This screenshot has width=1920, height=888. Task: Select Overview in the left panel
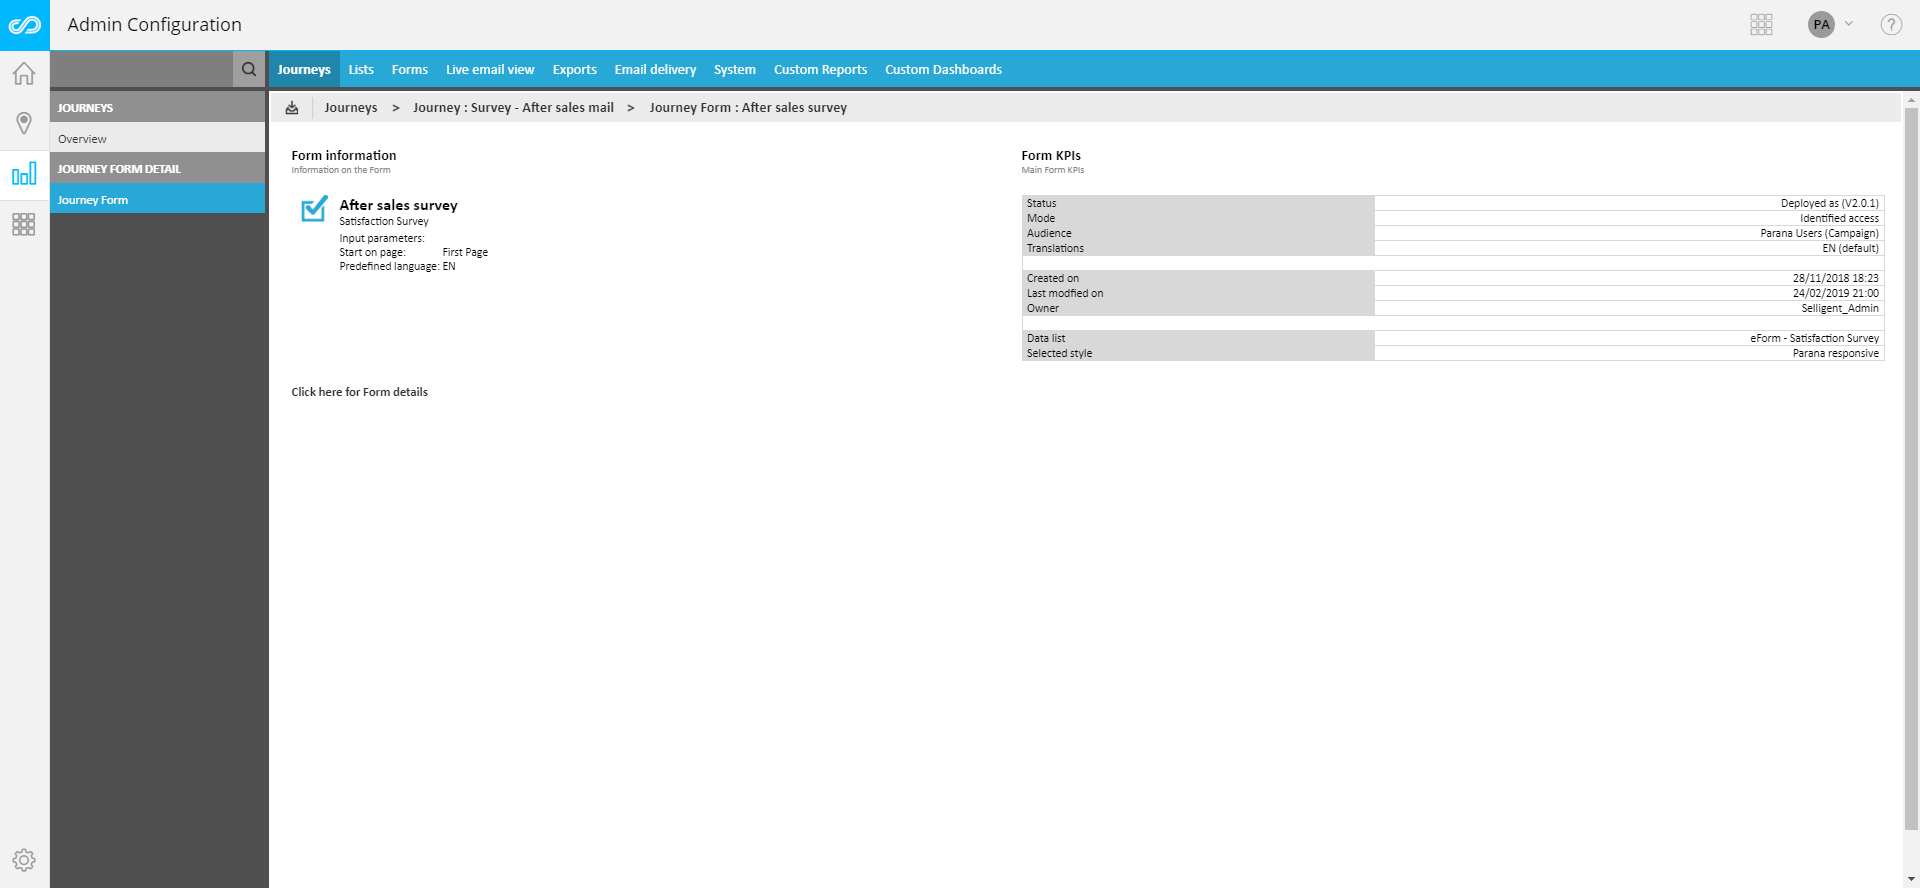pos(82,139)
